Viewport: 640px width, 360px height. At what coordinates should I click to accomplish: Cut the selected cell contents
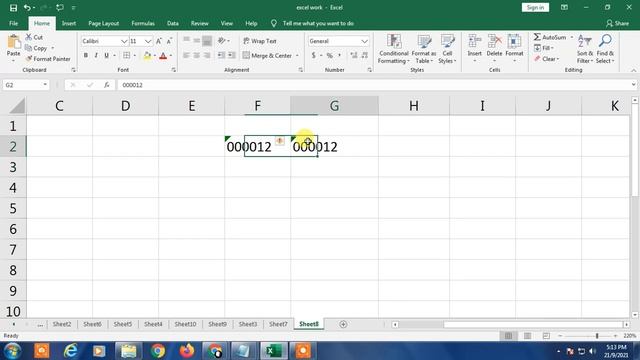[x=34, y=37]
